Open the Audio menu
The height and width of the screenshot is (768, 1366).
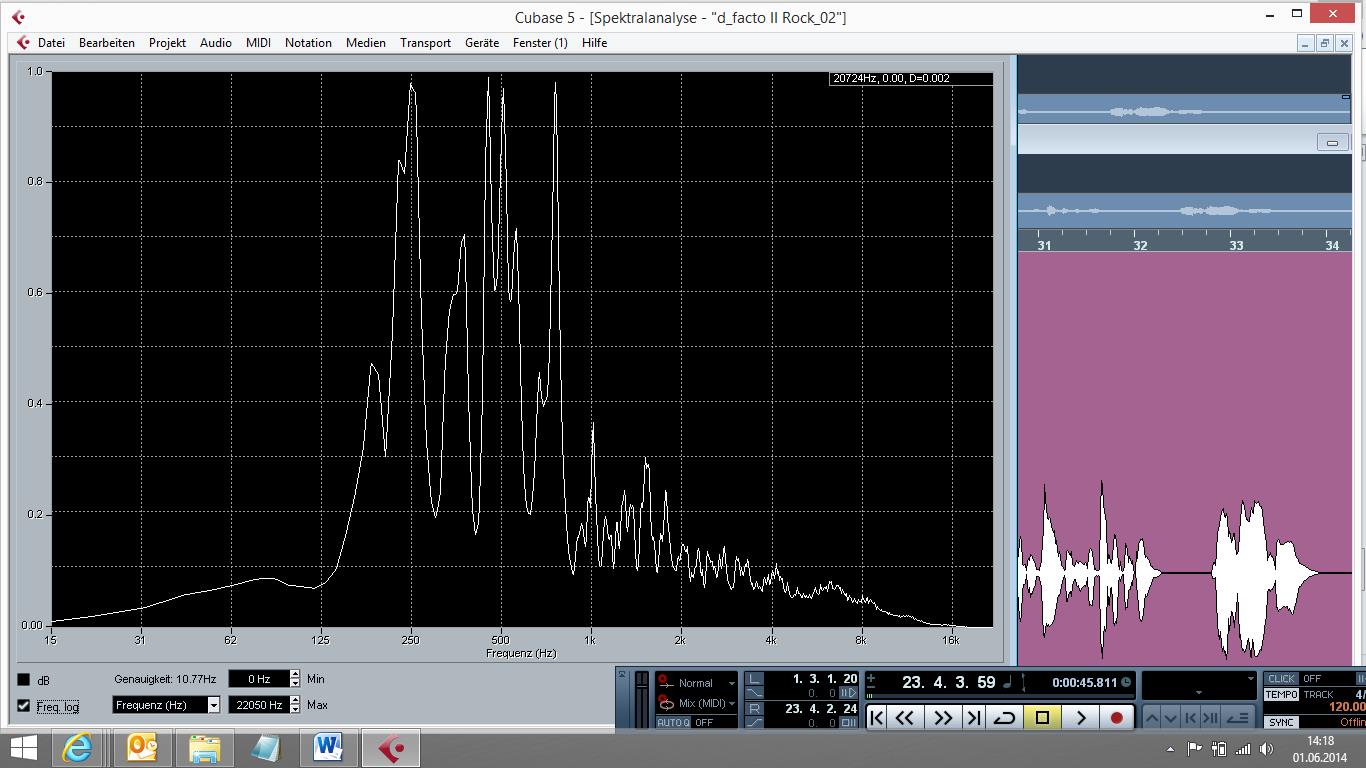215,43
